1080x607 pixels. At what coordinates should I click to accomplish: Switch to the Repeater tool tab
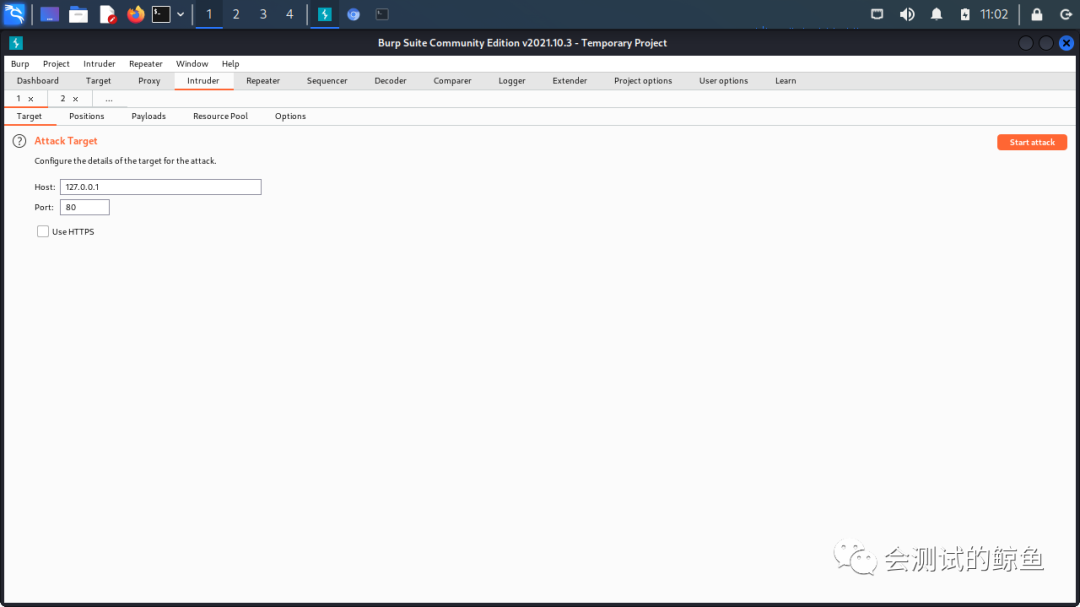point(262,81)
